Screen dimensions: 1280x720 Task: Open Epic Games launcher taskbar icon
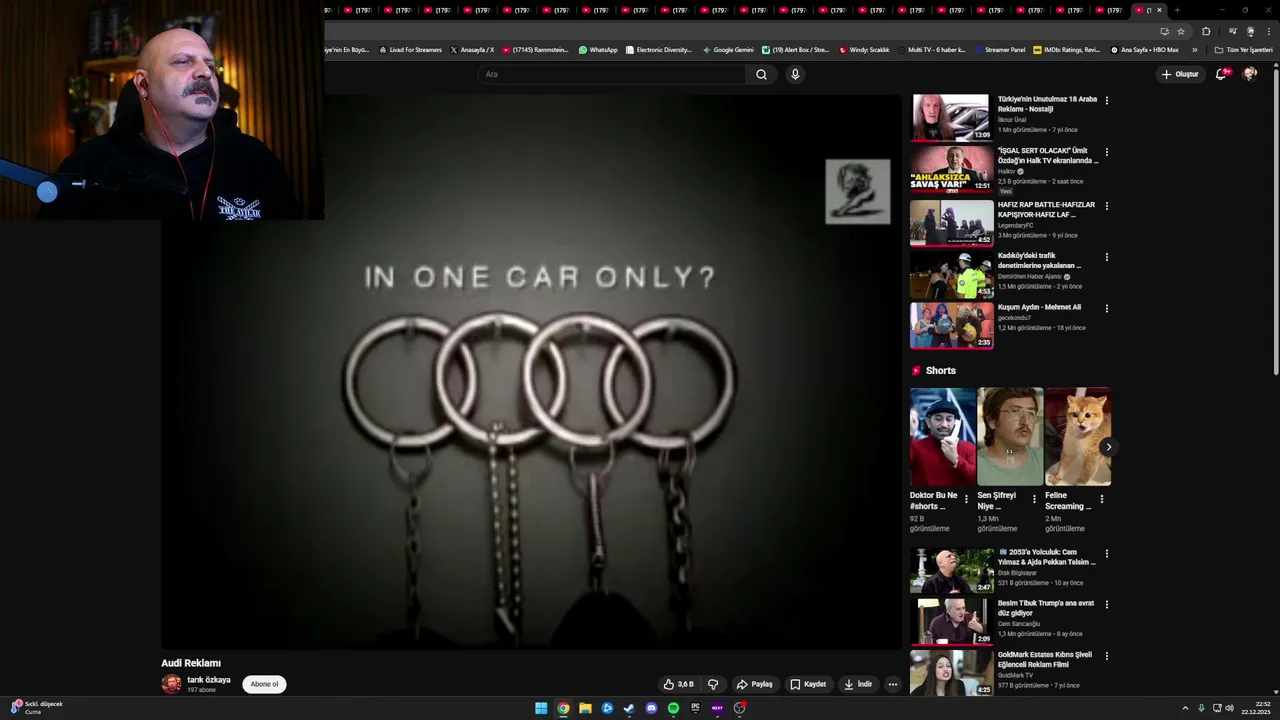695,708
